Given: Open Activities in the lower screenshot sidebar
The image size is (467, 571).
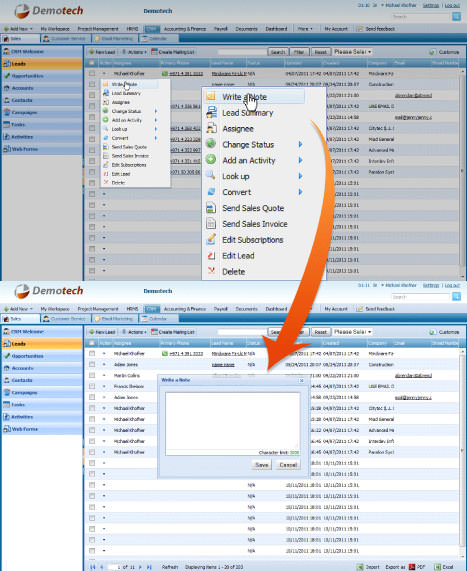Looking at the screenshot, I should [x=22, y=417].
